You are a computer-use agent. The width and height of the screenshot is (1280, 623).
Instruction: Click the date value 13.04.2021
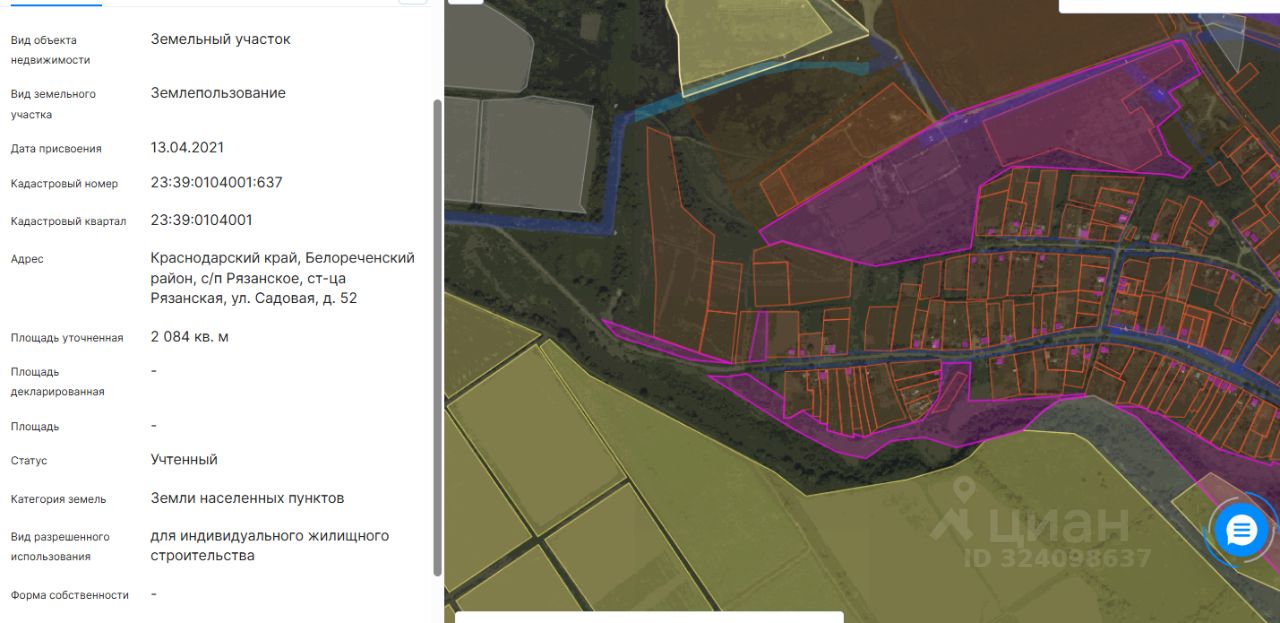187,147
